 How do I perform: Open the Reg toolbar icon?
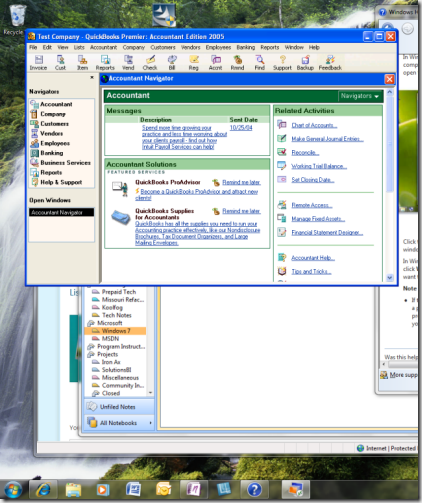[194, 63]
